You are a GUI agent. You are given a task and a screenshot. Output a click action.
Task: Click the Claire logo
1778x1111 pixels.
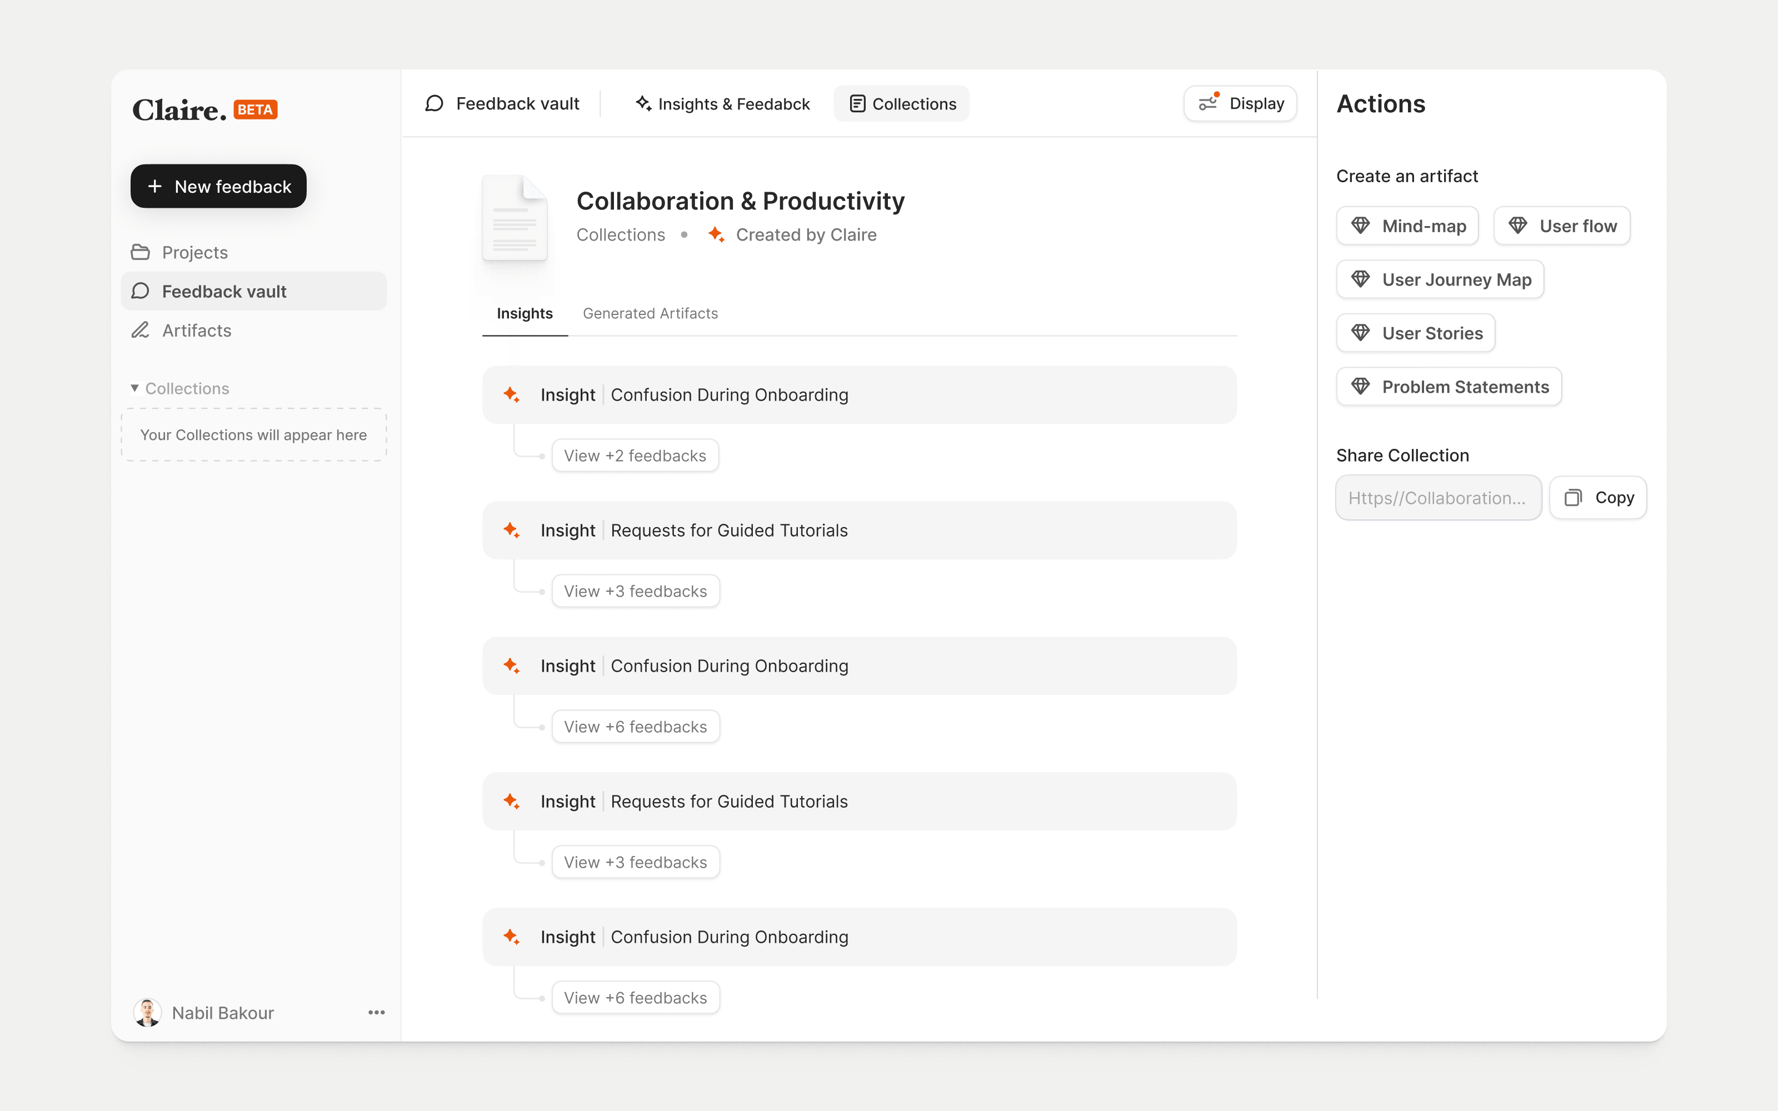180,109
